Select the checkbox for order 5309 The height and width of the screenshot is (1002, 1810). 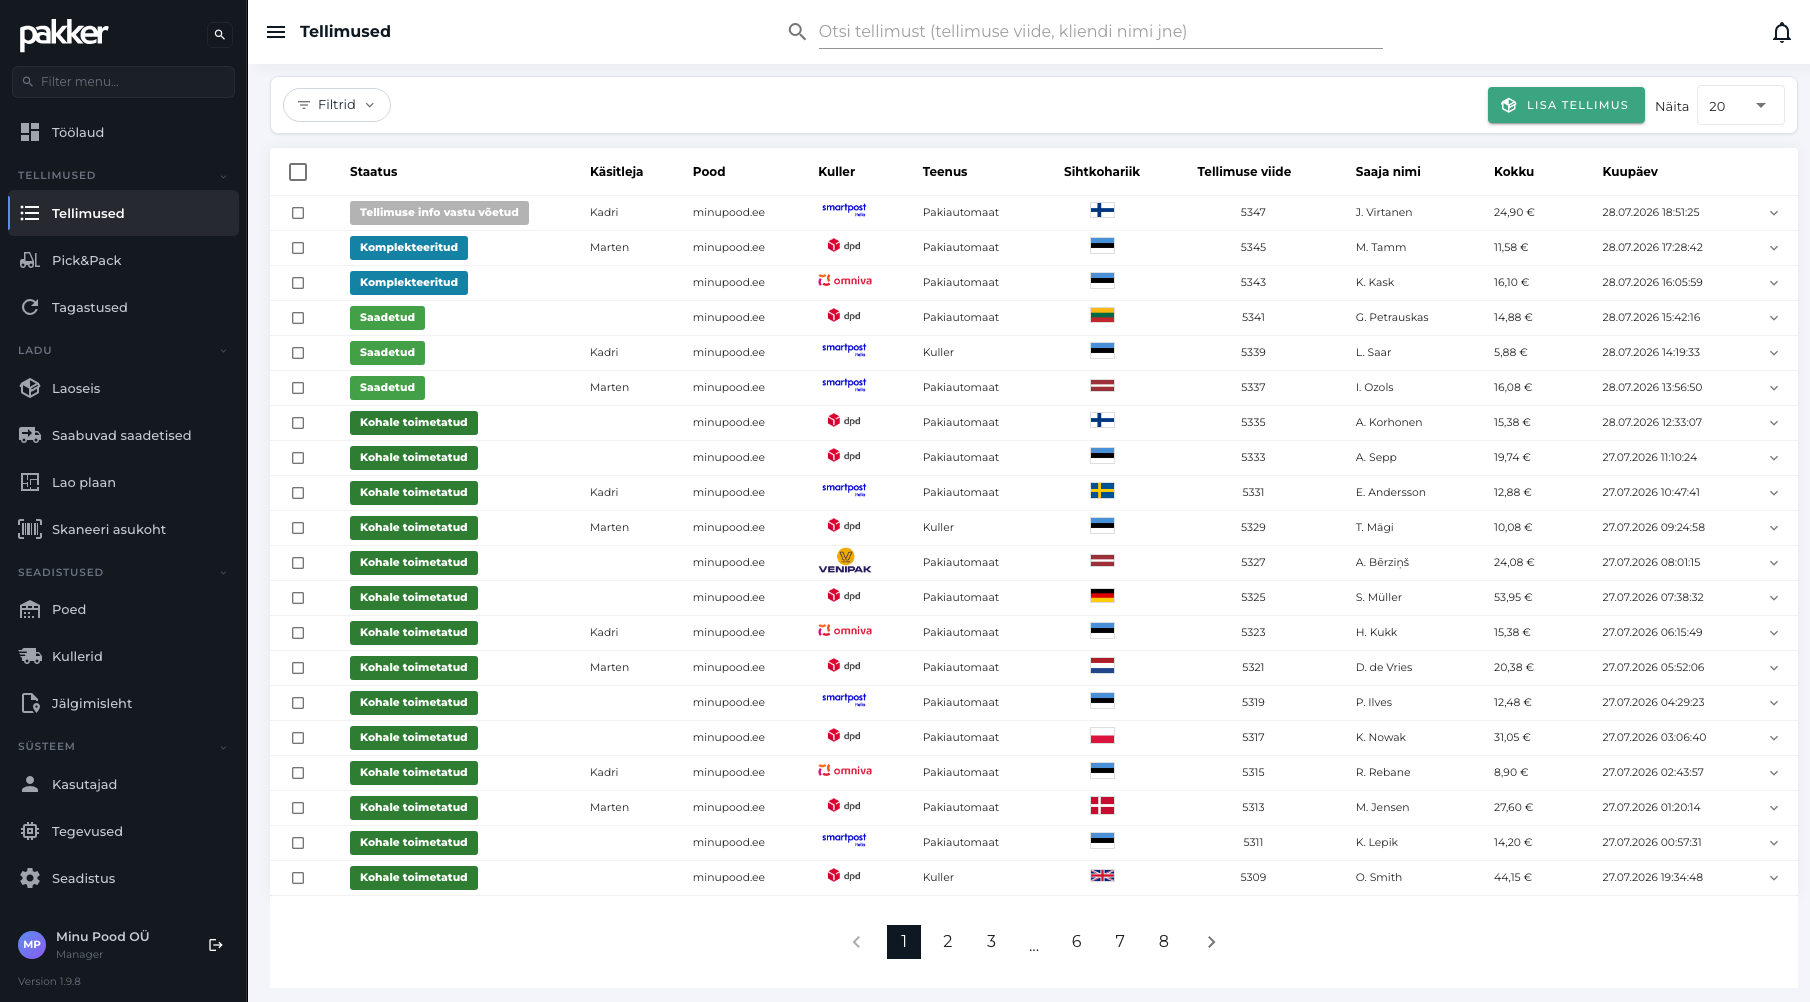click(298, 878)
